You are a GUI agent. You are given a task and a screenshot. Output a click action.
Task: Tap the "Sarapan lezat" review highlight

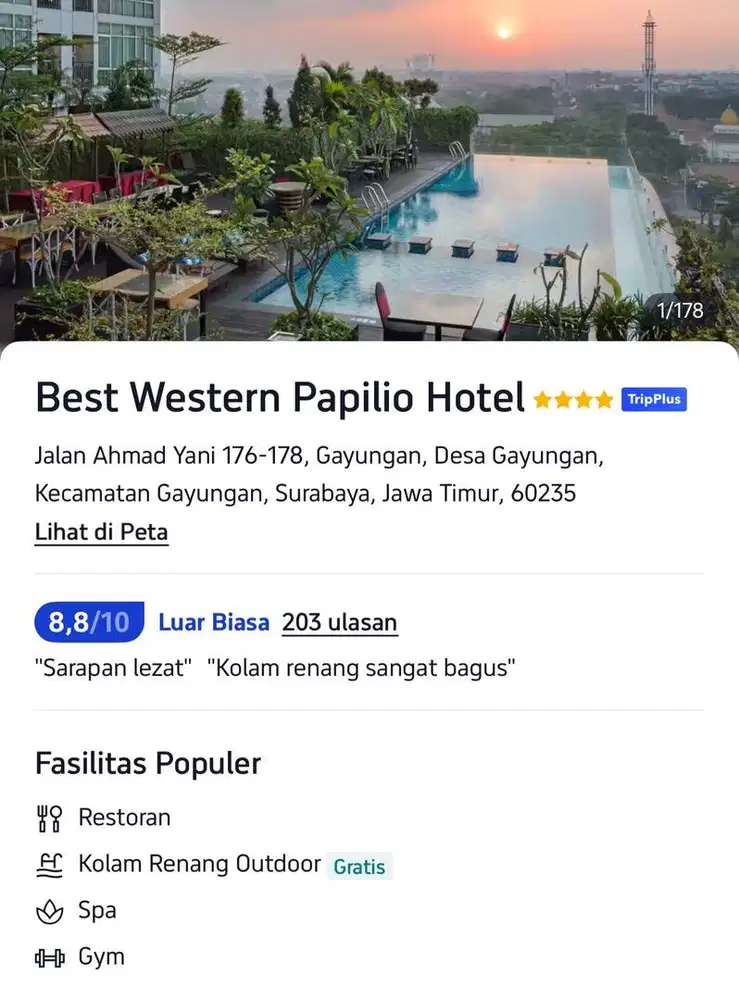pyautogui.click(x=113, y=668)
